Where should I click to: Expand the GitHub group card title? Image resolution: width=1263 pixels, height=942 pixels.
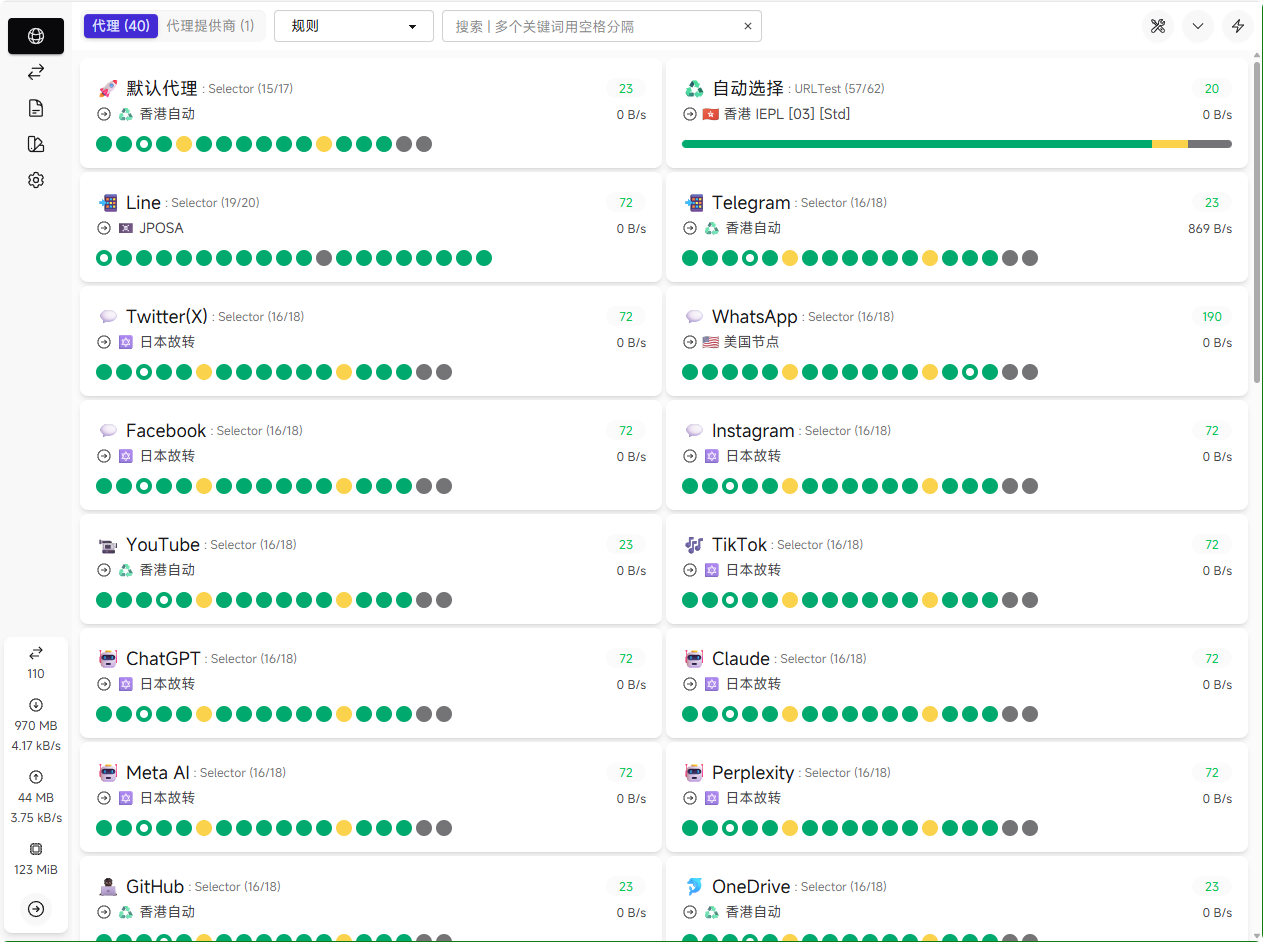click(x=155, y=887)
